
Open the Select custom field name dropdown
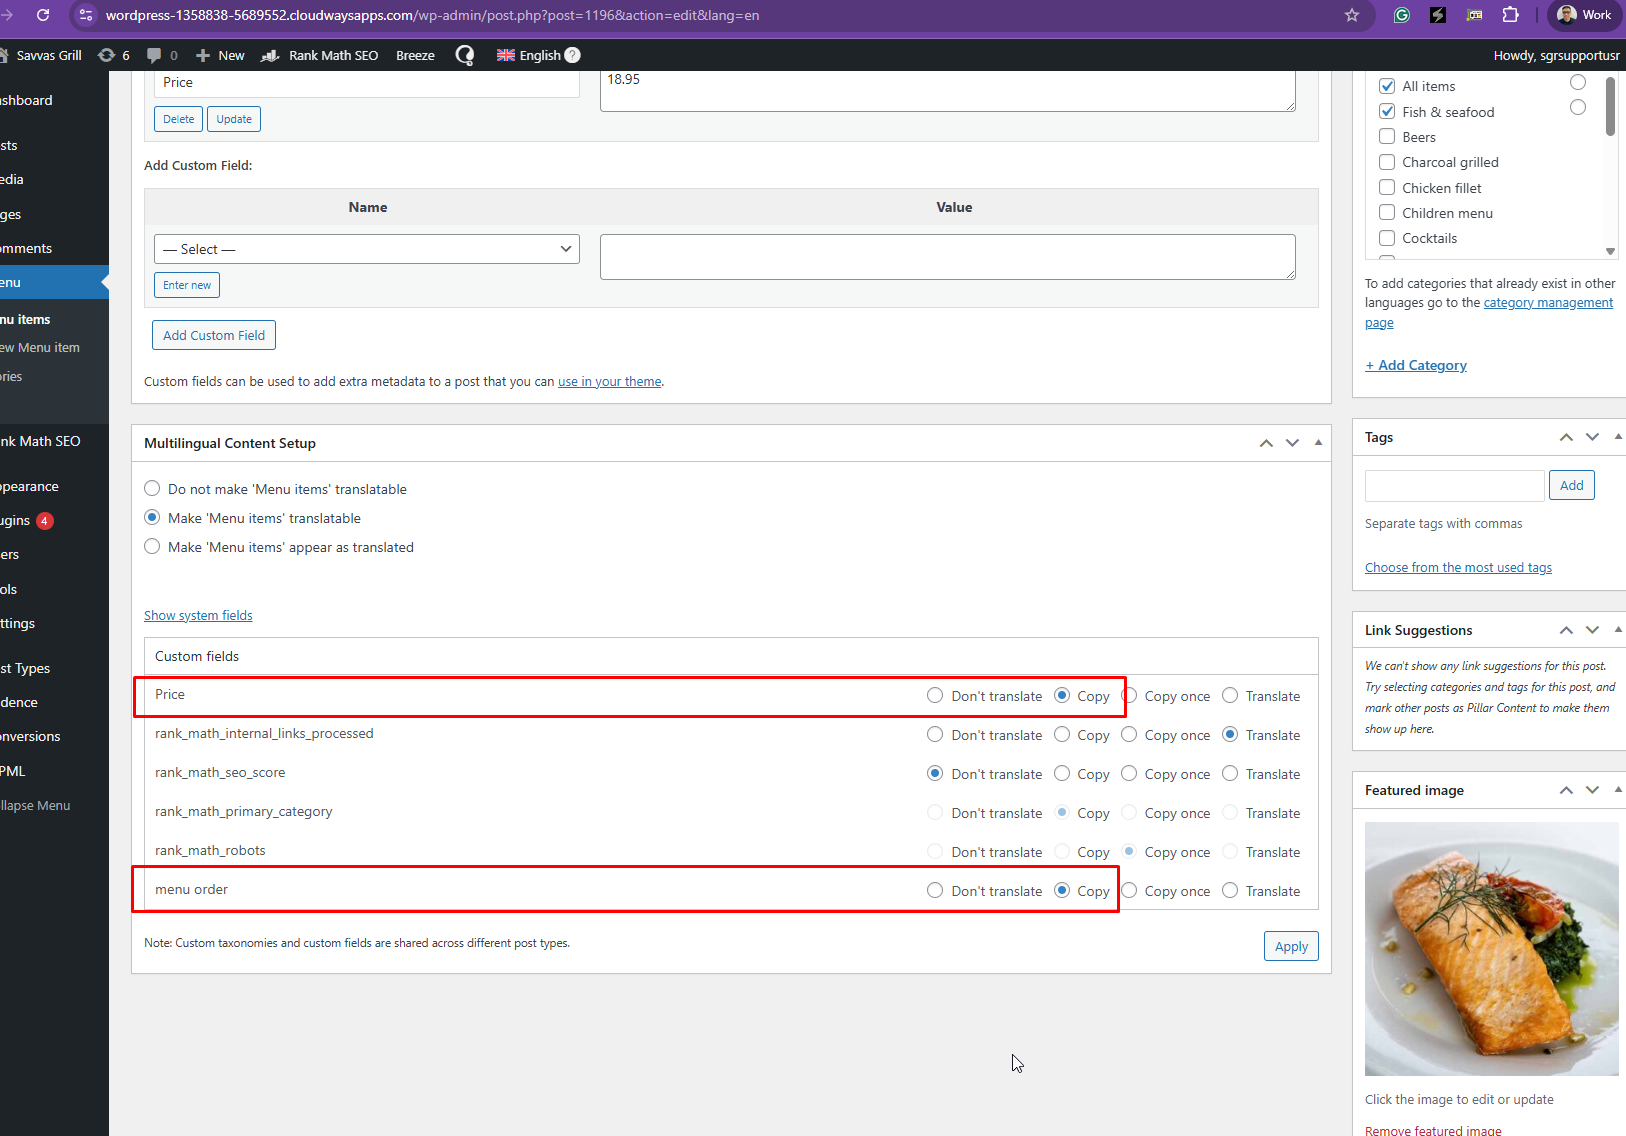coord(367,249)
